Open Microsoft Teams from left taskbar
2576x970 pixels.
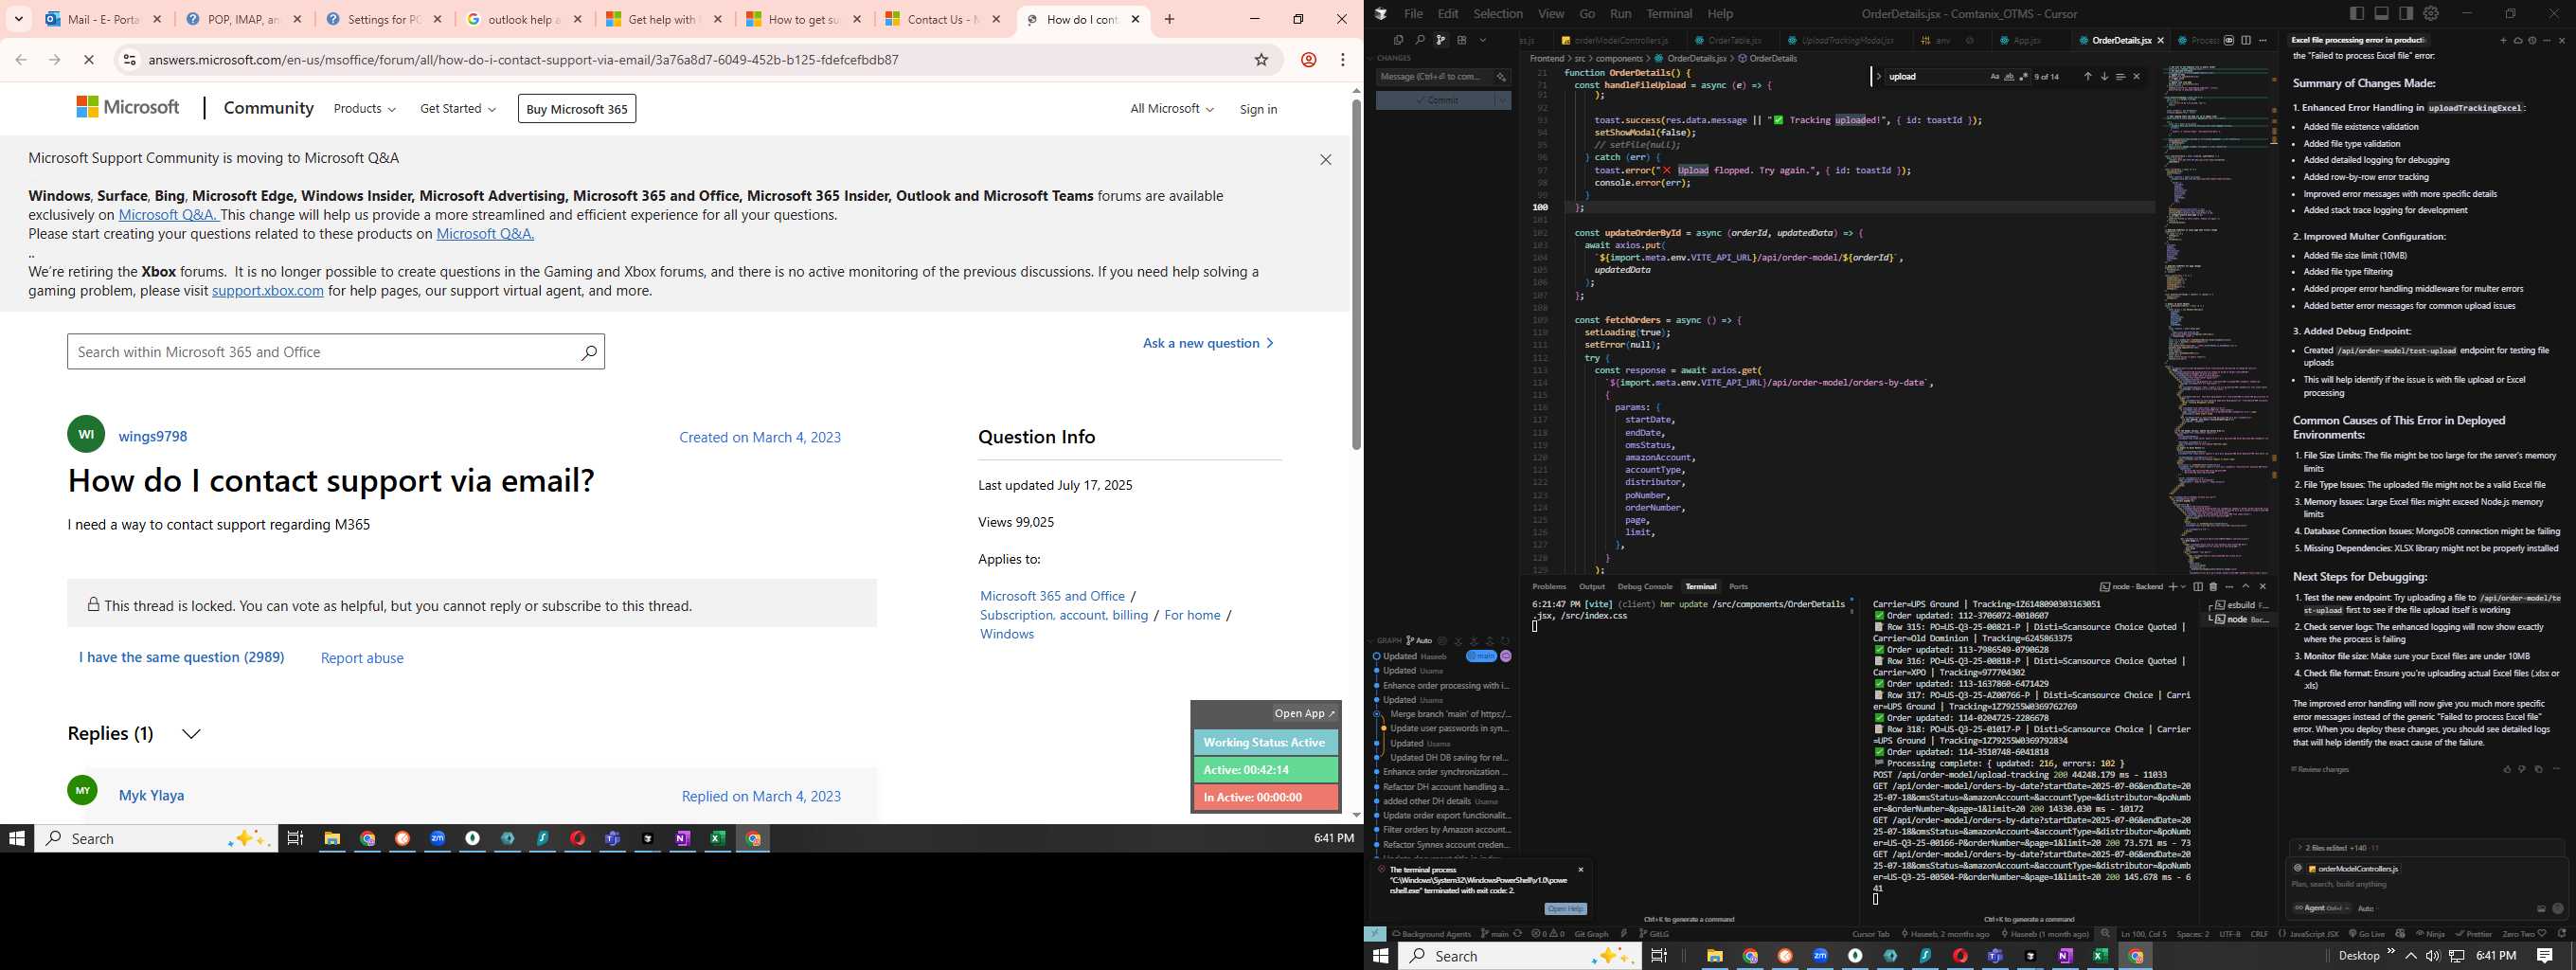[x=612, y=838]
